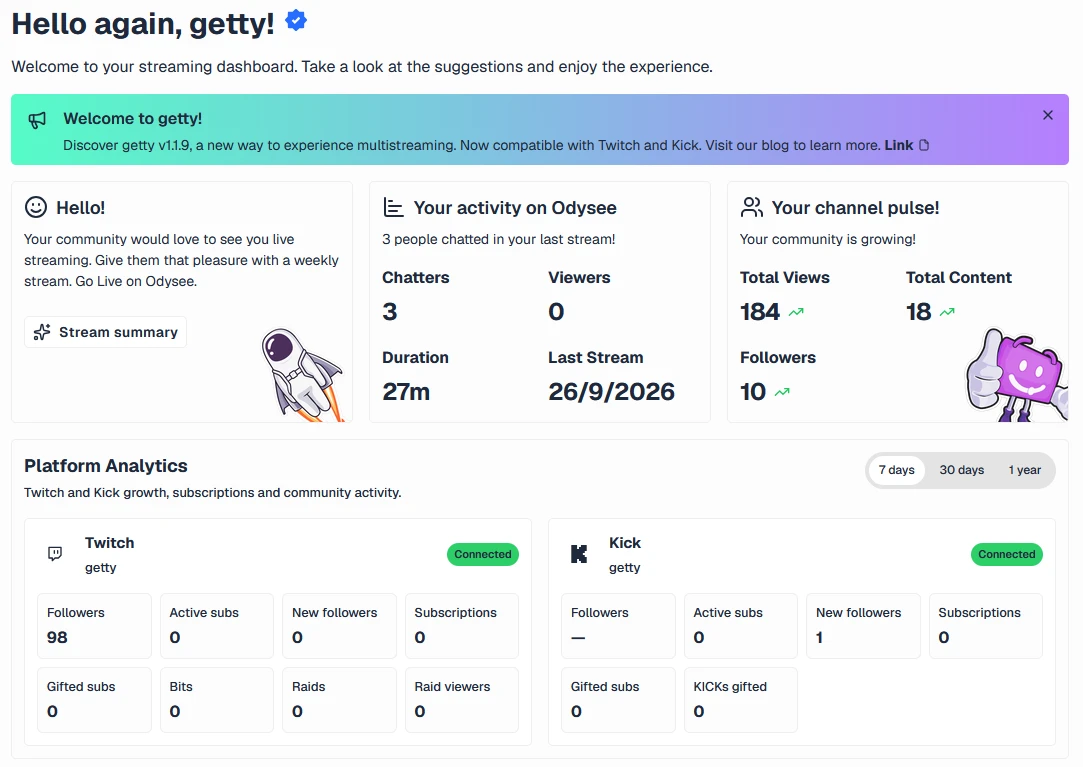Click the Kick Connected status badge
The height and width of the screenshot is (767, 1083).
coord(1006,554)
